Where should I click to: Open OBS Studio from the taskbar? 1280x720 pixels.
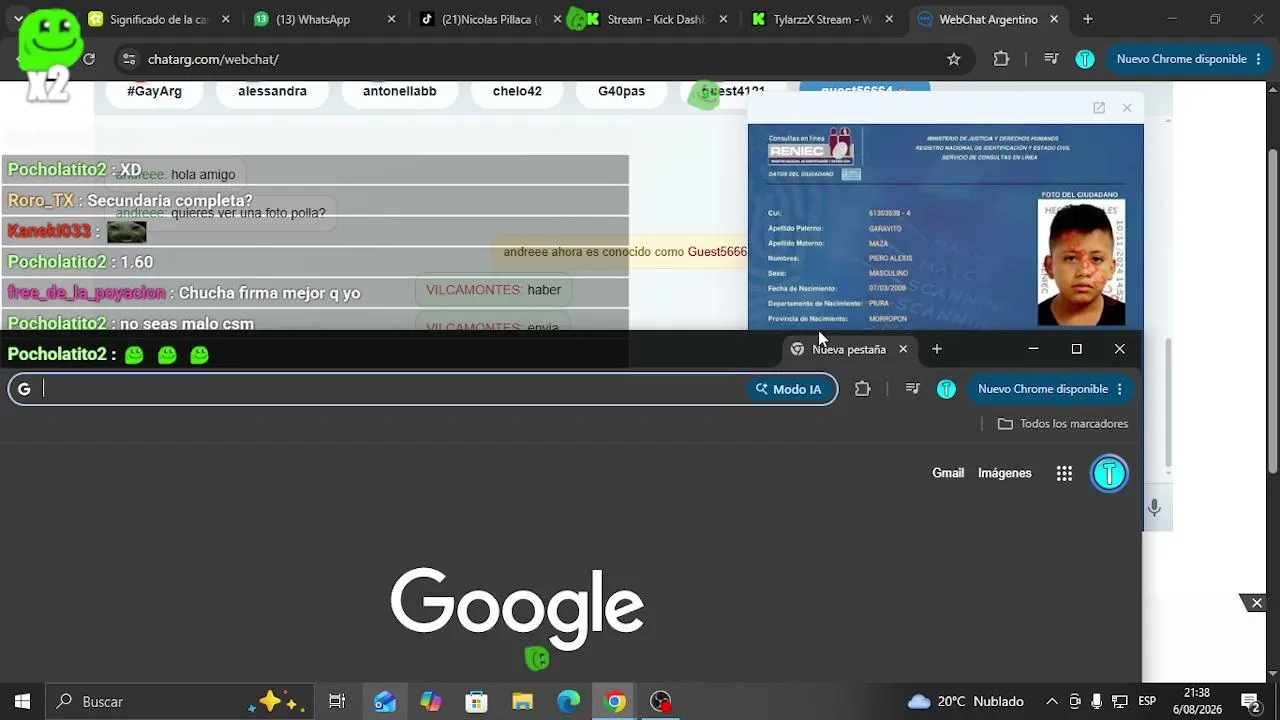(x=661, y=701)
